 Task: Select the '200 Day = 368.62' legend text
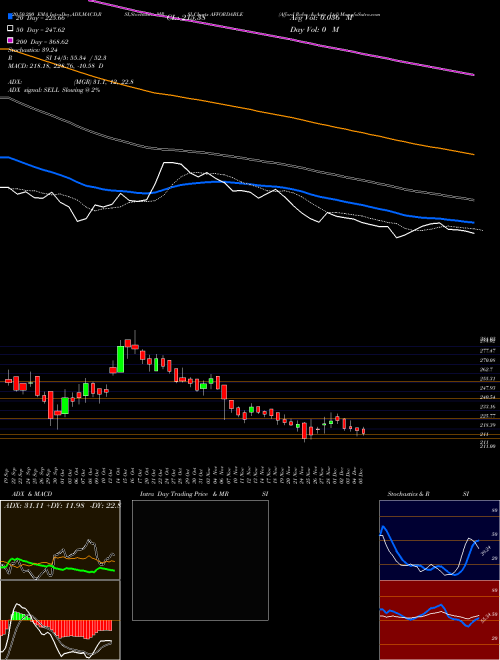(x=43, y=42)
